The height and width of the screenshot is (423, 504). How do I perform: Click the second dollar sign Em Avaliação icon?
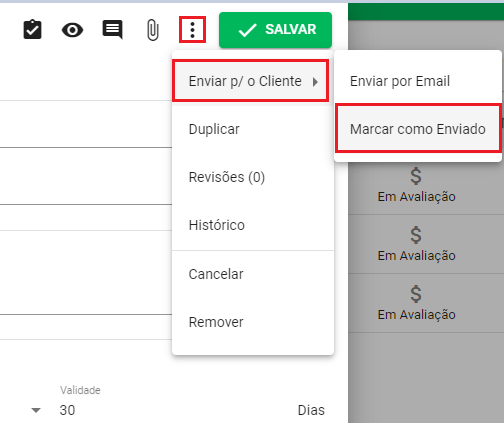[x=416, y=235]
